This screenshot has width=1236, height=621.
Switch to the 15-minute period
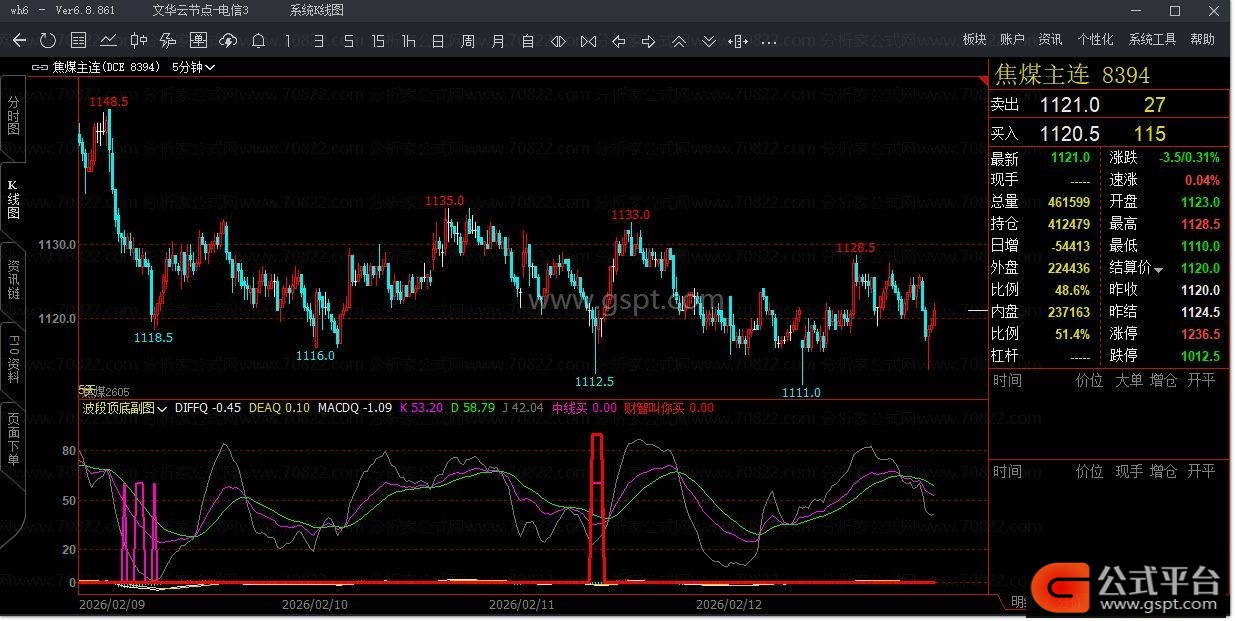(378, 41)
